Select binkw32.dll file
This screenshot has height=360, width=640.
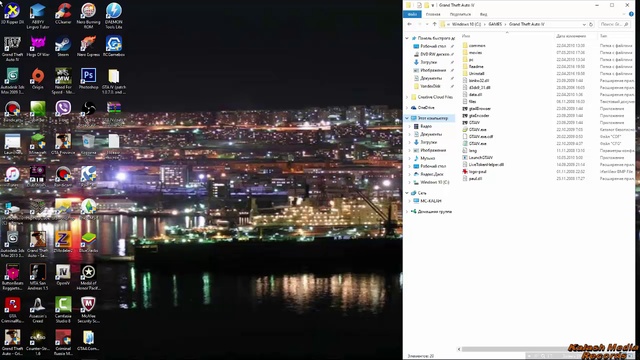coord(479,81)
